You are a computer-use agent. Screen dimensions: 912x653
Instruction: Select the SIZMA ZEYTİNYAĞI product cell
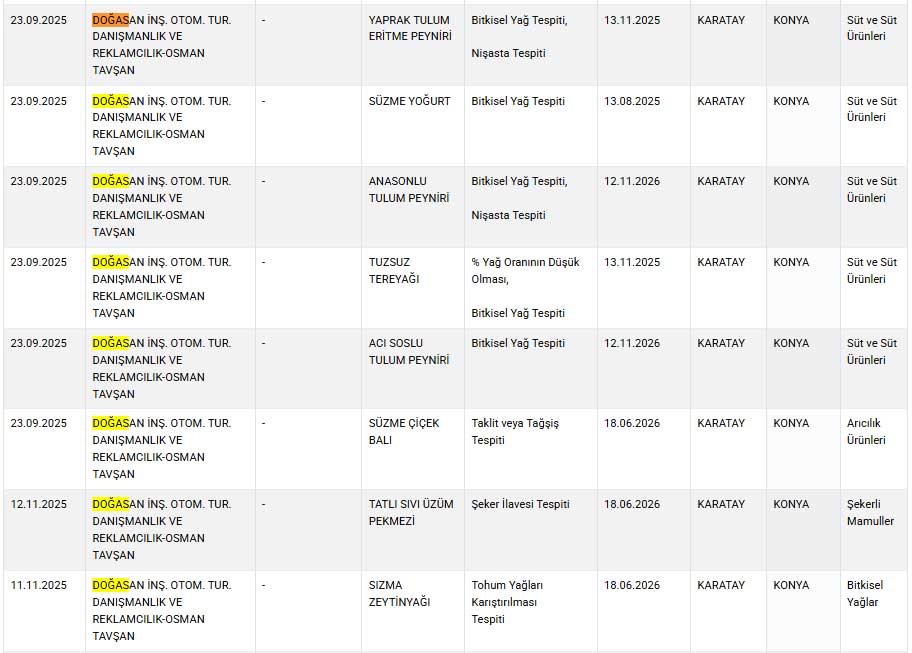pyautogui.click(x=399, y=593)
